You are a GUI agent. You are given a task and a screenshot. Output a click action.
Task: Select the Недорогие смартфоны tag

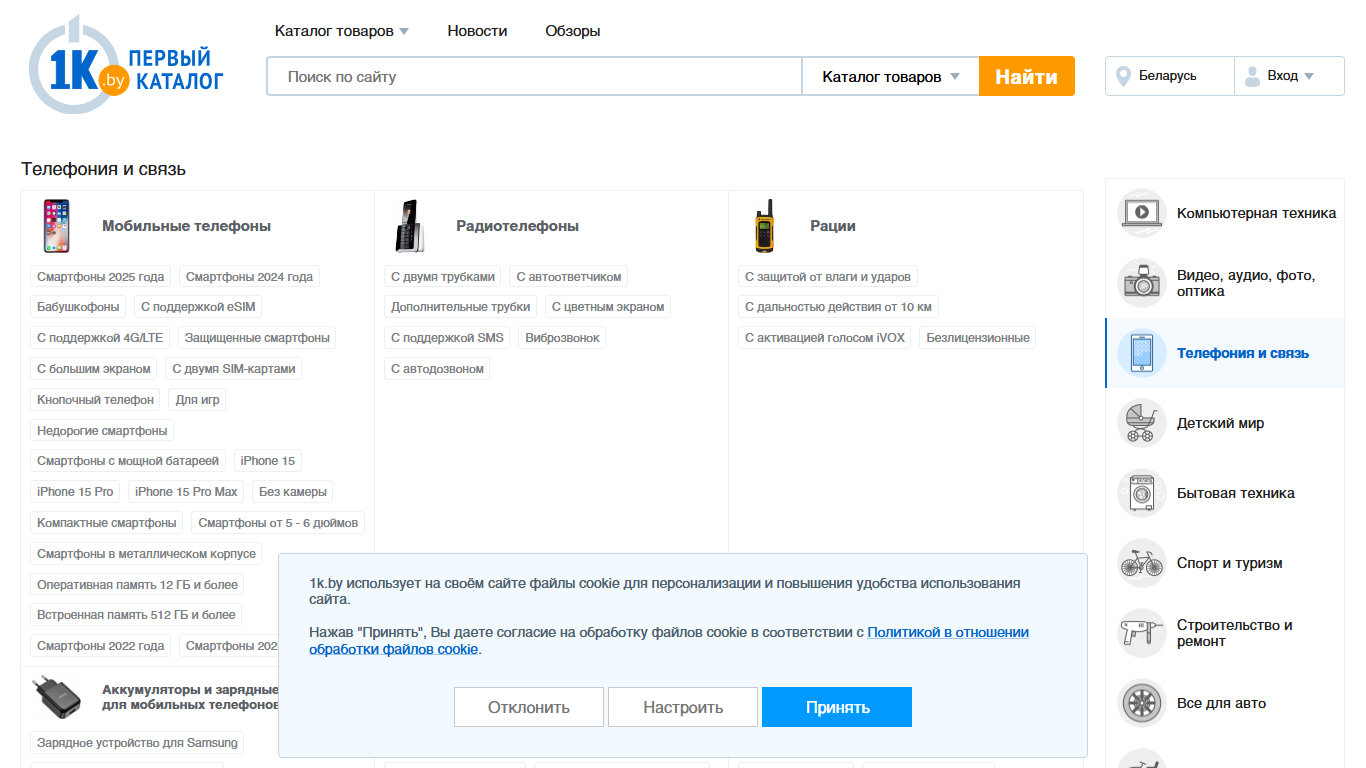102,431
